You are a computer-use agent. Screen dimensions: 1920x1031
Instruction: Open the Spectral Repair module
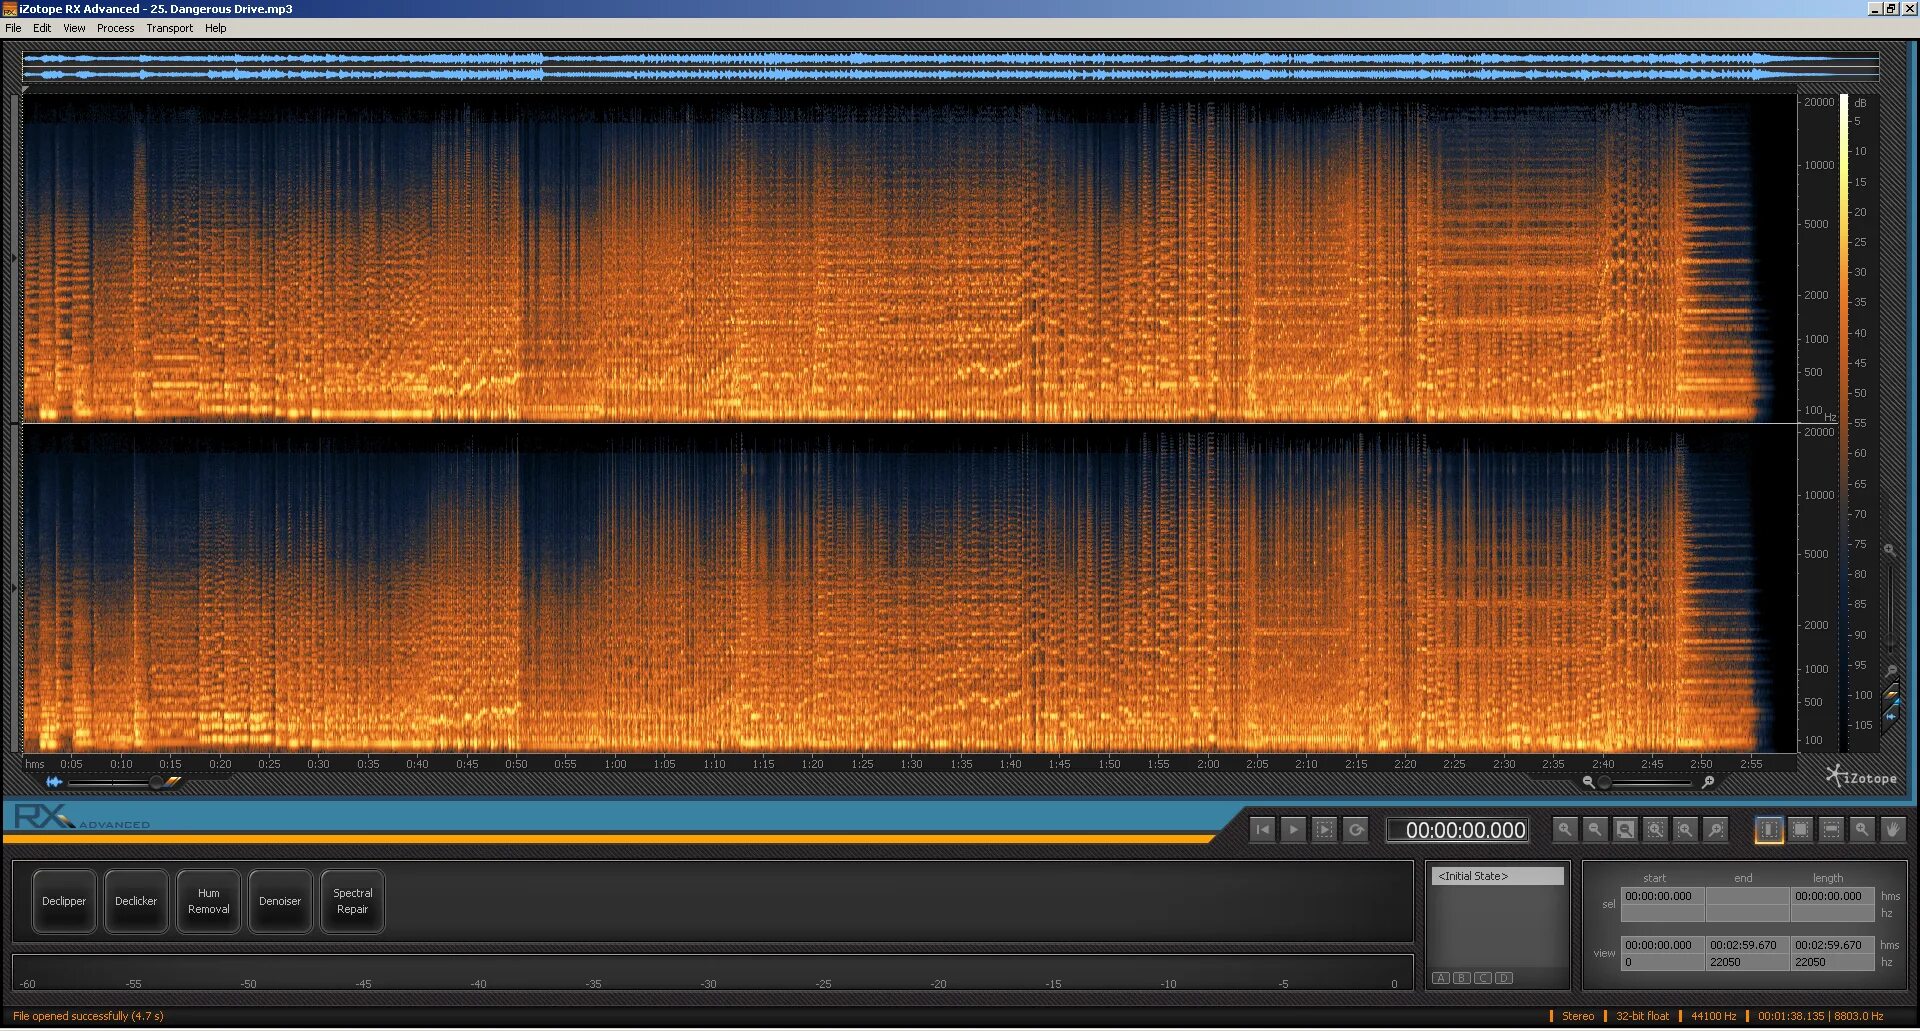(352, 902)
